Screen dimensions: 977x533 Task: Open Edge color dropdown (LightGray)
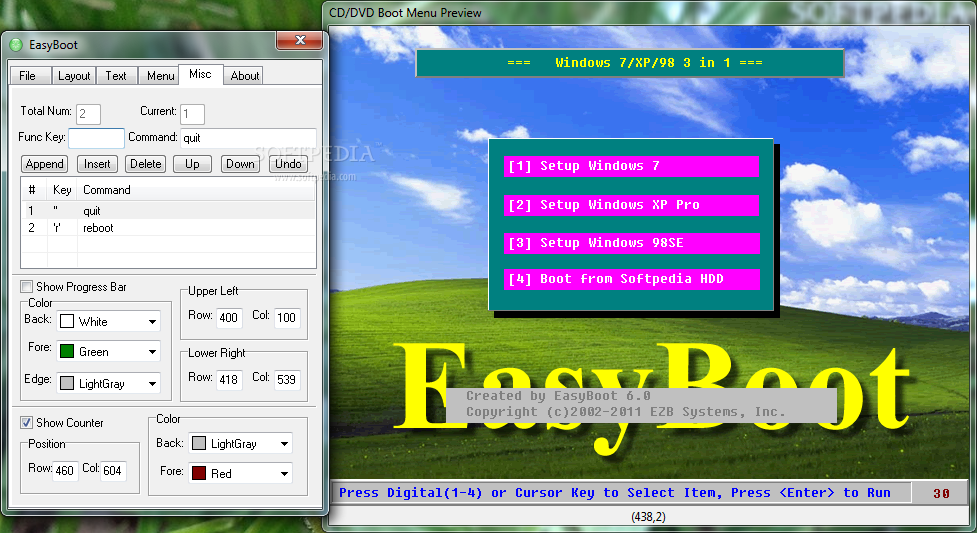[x=108, y=383]
